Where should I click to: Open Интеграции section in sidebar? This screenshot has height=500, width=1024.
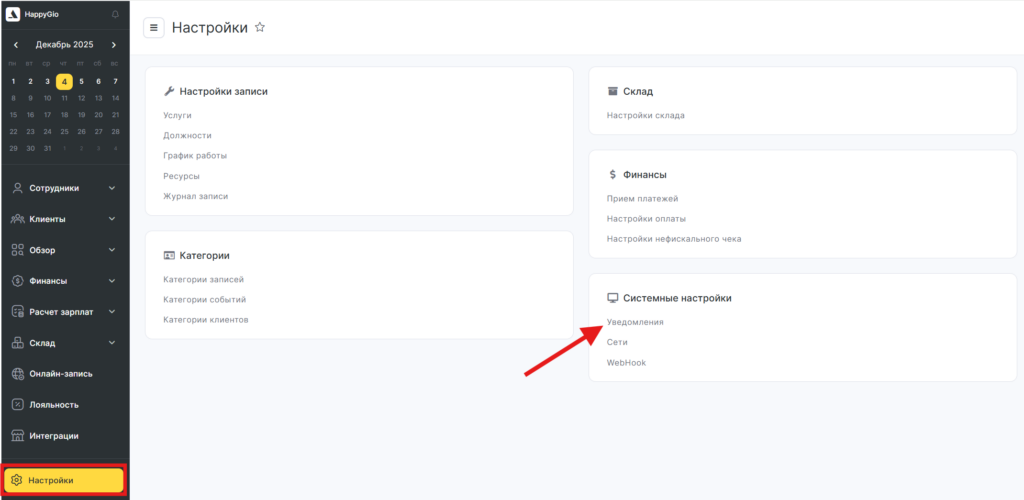pyautogui.click(x=54, y=435)
